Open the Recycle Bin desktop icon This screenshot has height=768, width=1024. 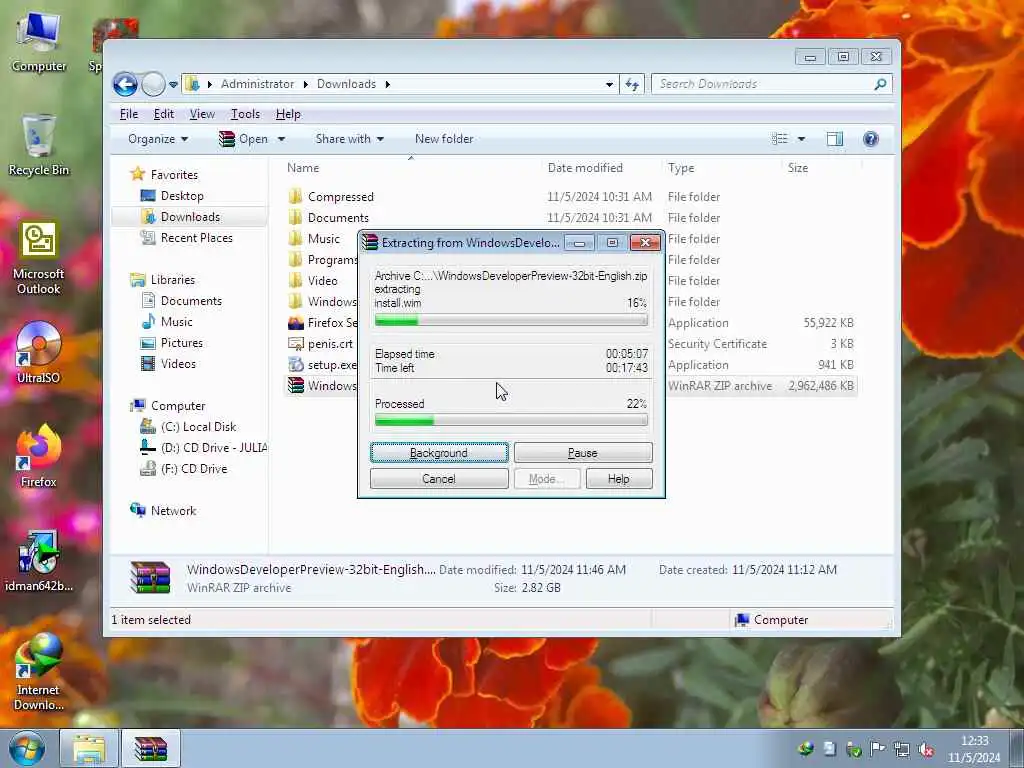[x=39, y=145]
